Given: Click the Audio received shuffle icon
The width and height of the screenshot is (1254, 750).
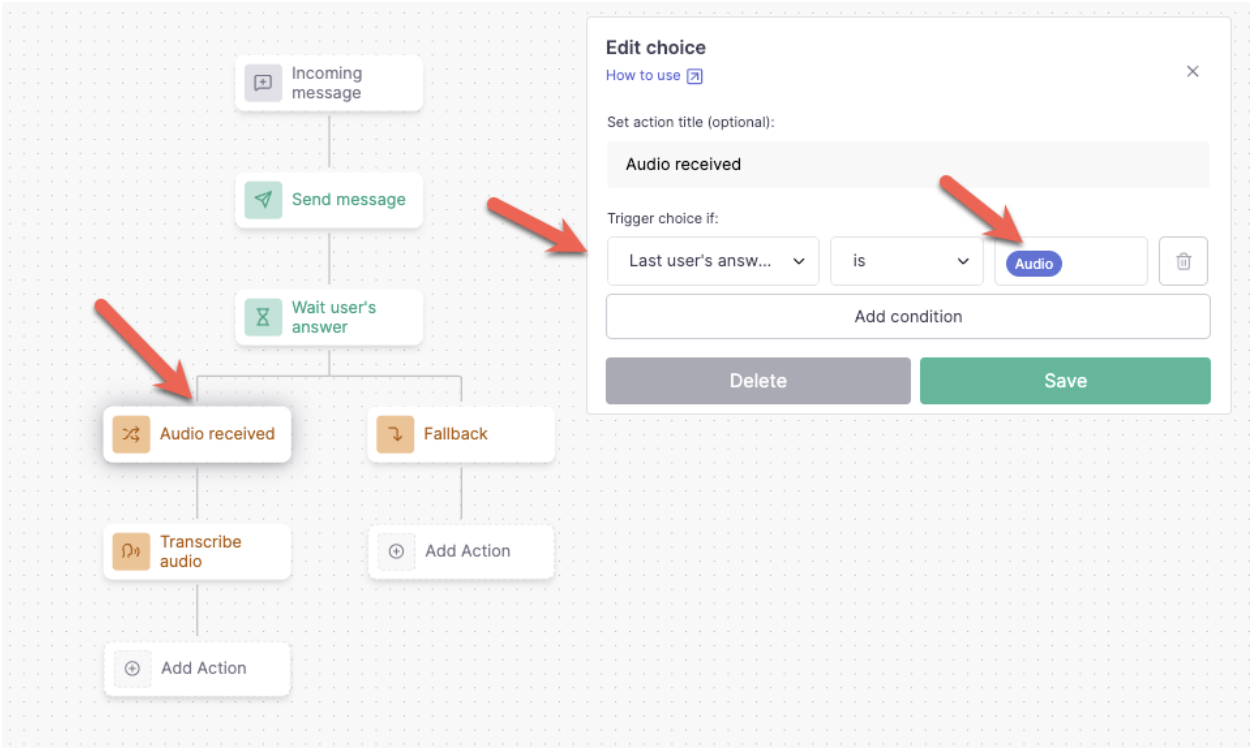Looking at the screenshot, I should (131, 434).
